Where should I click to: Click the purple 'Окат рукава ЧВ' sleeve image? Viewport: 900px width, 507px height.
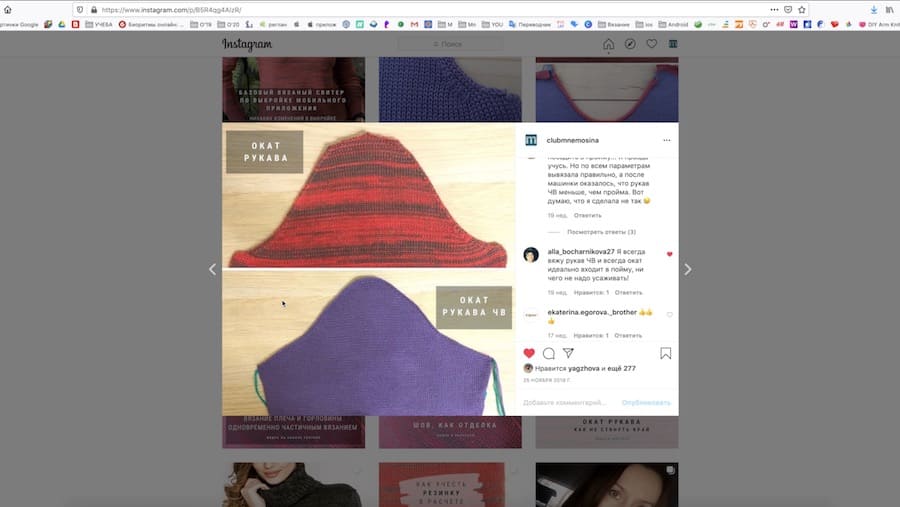[x=368, y=343]
